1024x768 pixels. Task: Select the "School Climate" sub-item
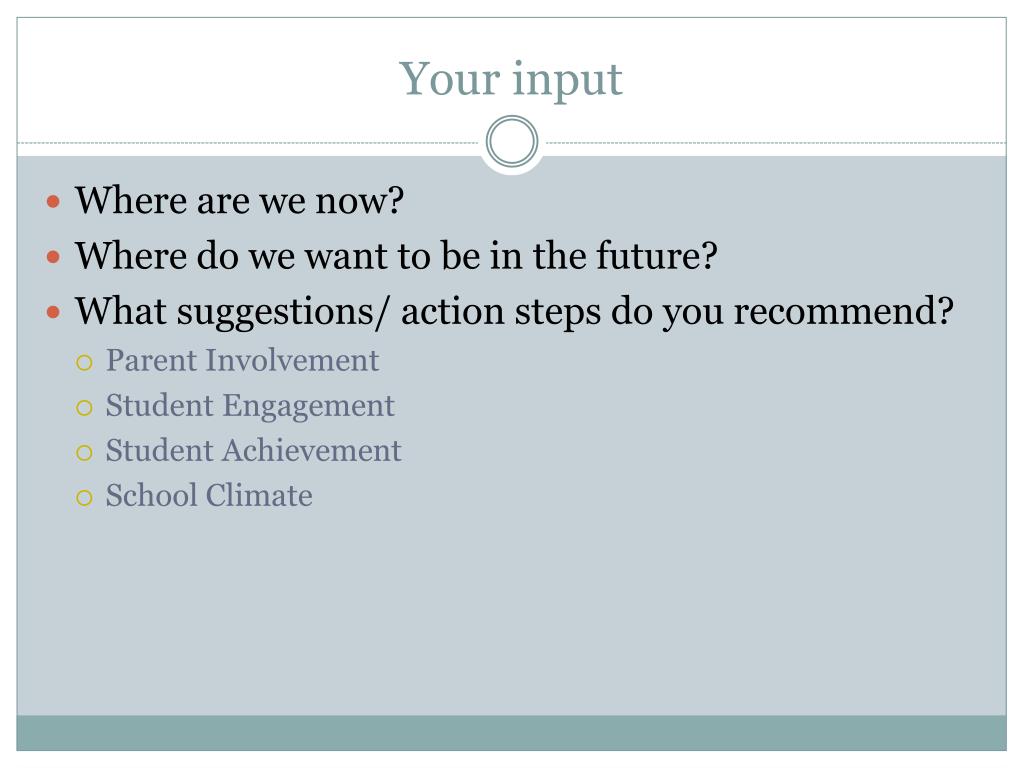(209, 496)
